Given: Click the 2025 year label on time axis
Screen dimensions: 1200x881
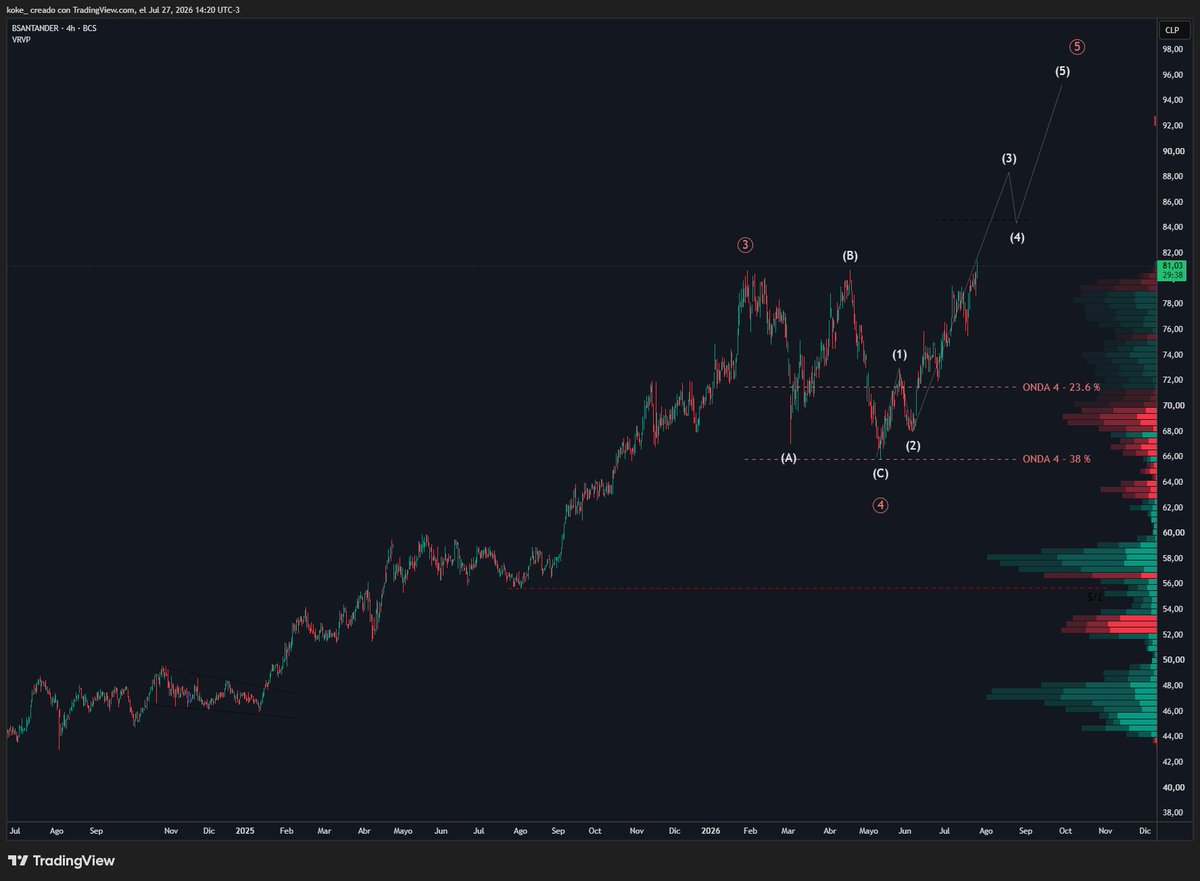Looking at the screenshot, I should [x=246, y=830].
